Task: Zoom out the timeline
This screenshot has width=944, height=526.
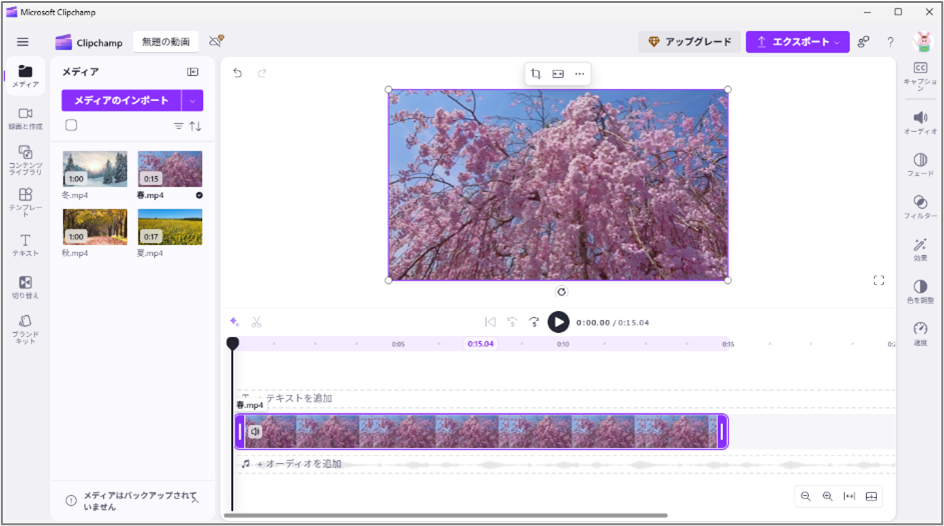Action: [x=806, y=497]
